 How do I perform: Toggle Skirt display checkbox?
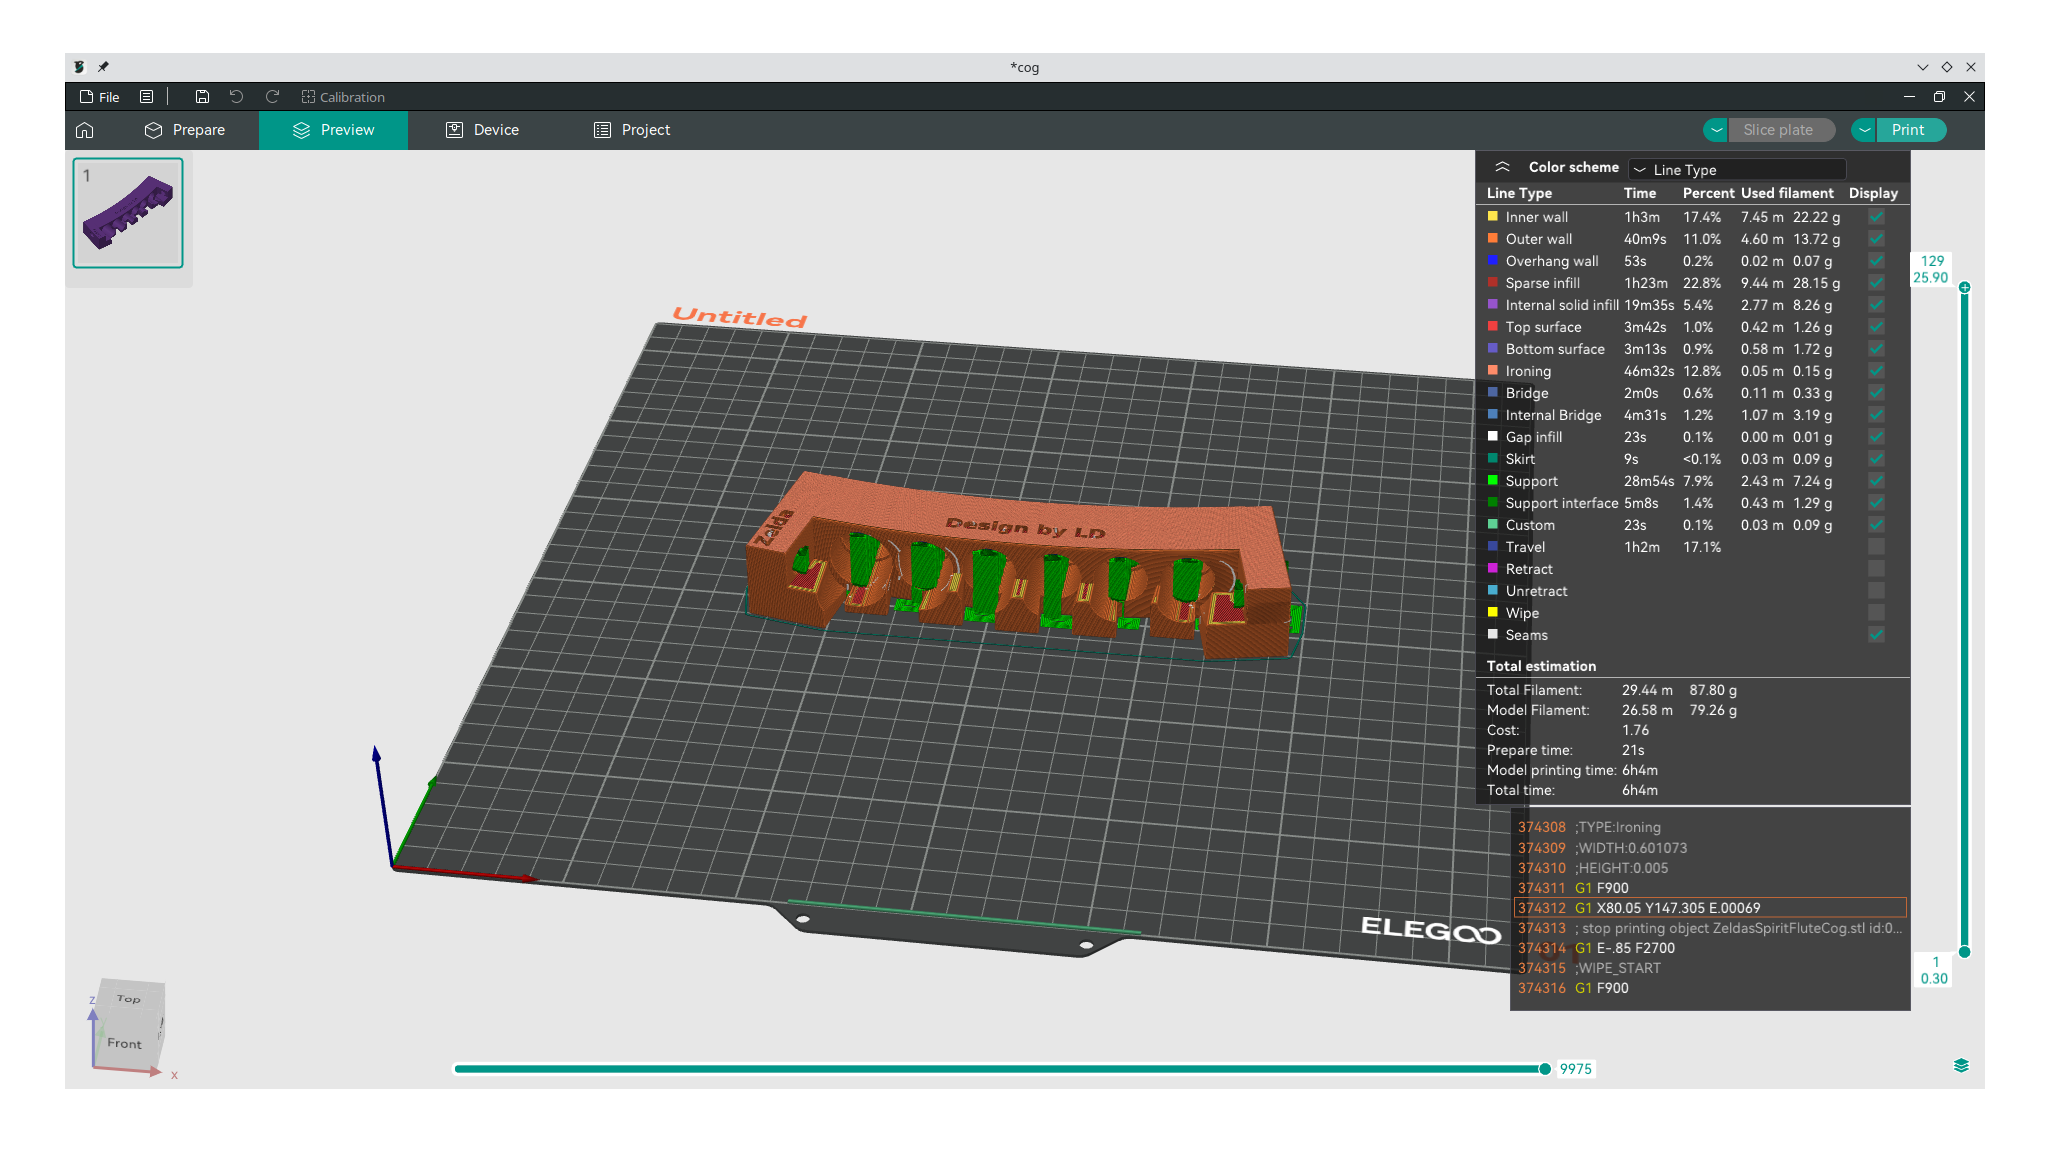coord(1876,459)
